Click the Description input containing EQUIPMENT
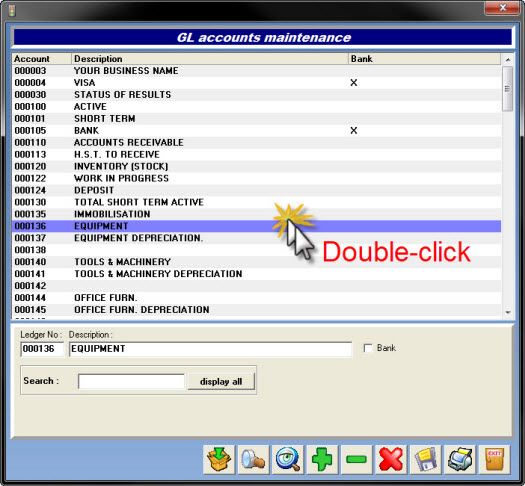 click(210, 349)
